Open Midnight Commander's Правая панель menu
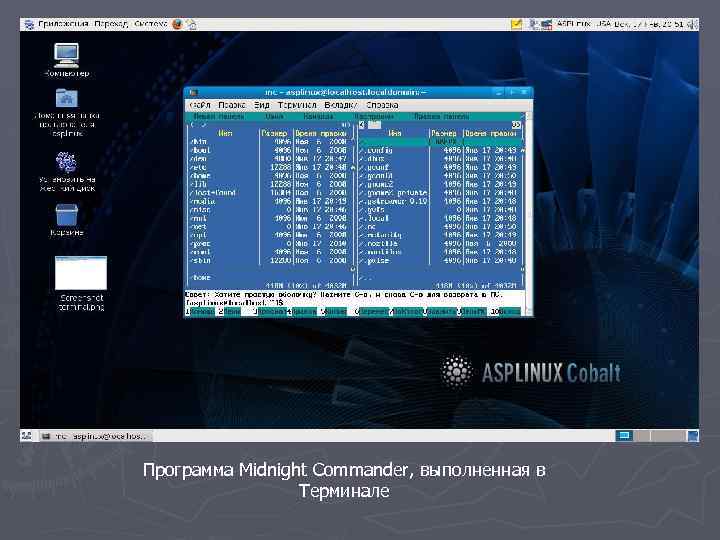 [x=441, y=117]
